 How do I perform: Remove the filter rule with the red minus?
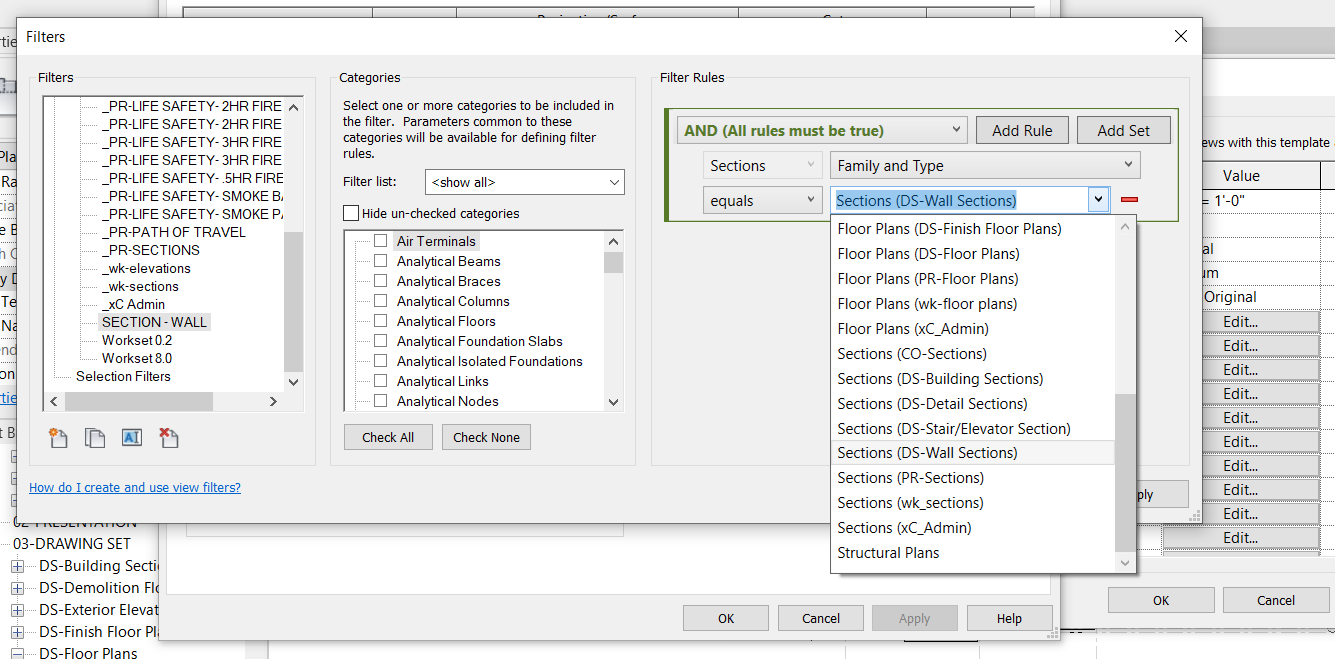pos(1130,200)
